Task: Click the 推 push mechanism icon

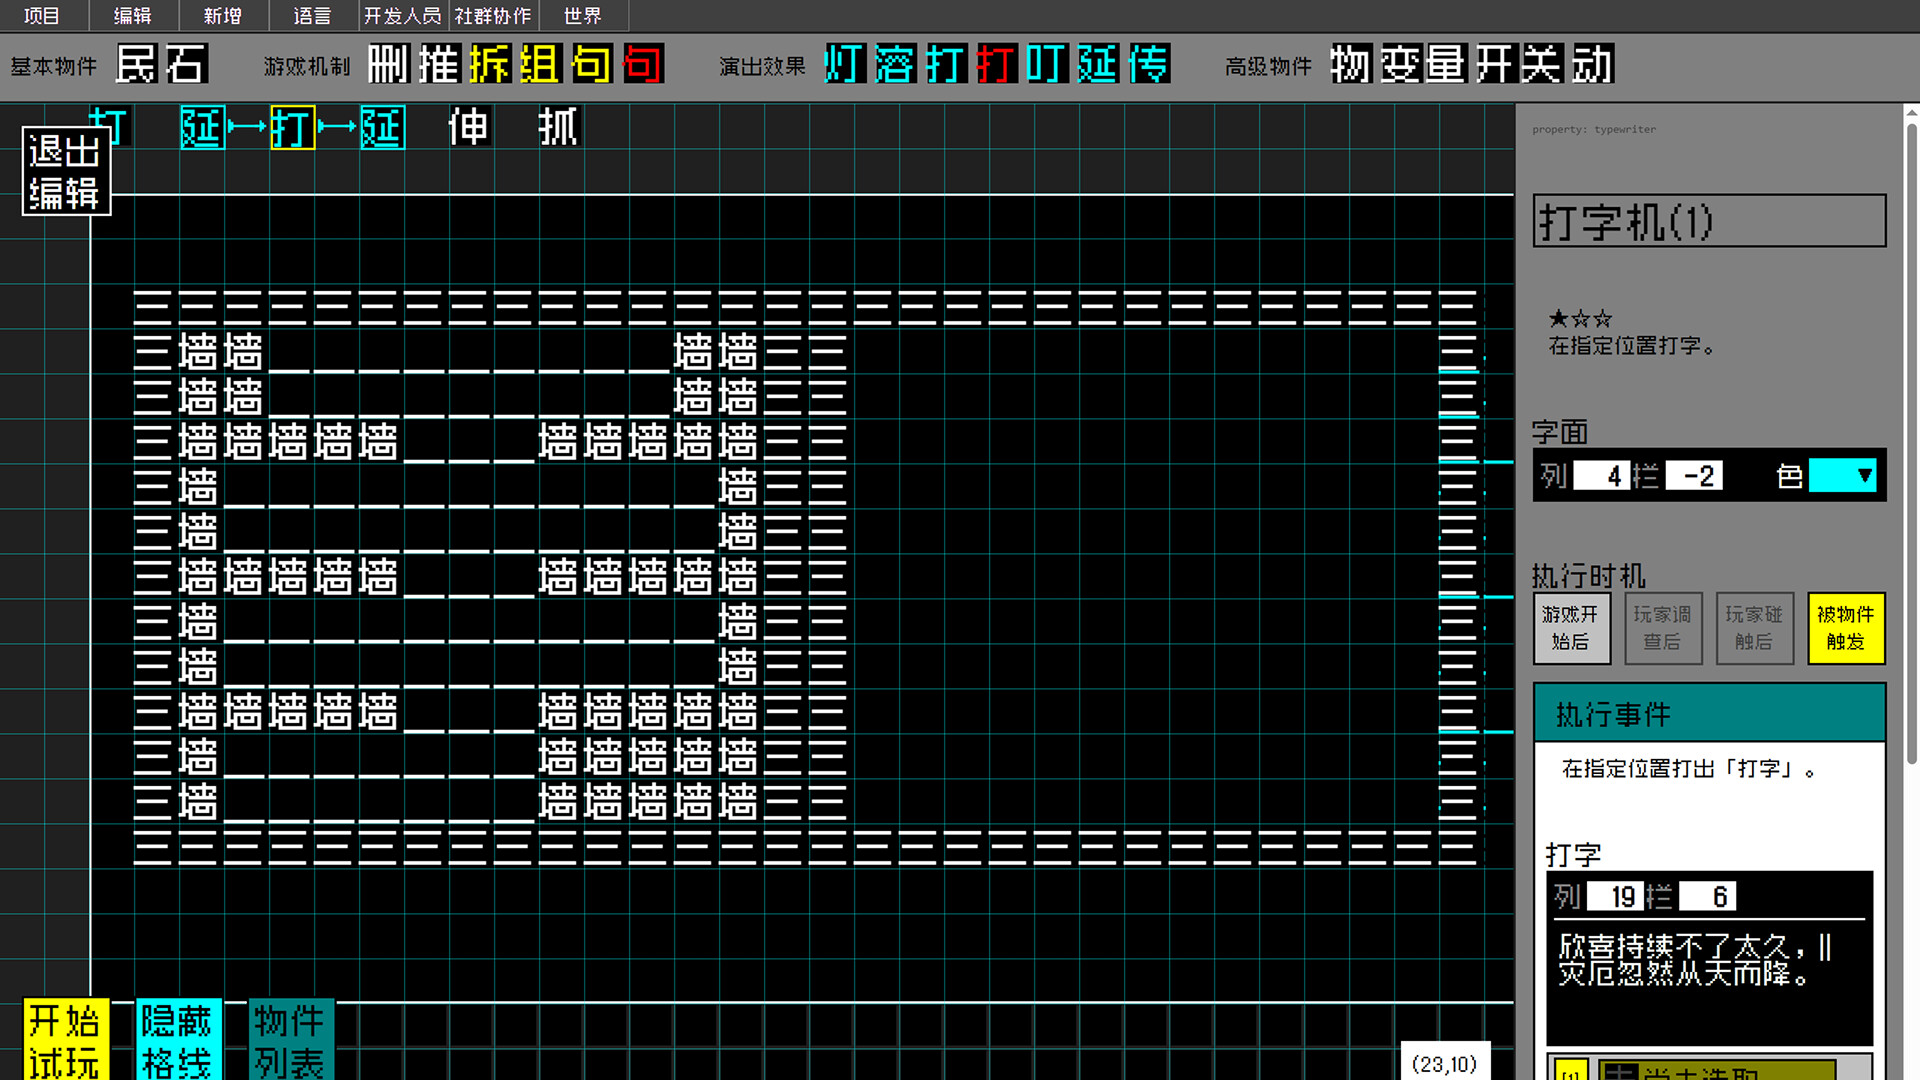Action: click(x=439, y=65)
